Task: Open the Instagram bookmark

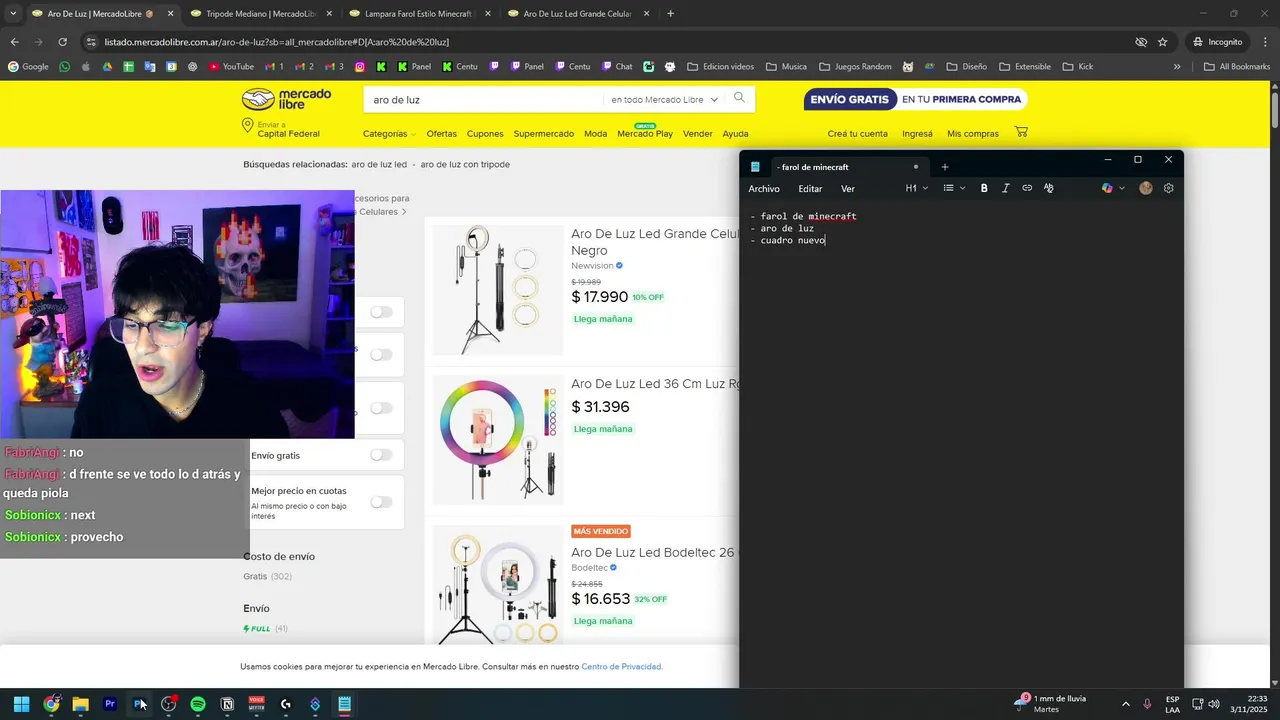Action: pos(360,67)
